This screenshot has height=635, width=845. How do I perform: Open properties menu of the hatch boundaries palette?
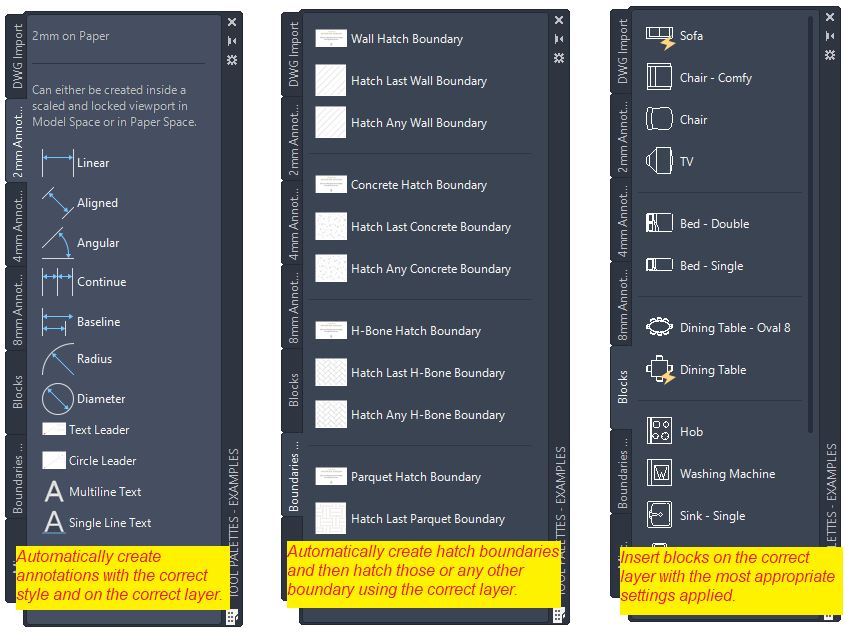[558, 58]
